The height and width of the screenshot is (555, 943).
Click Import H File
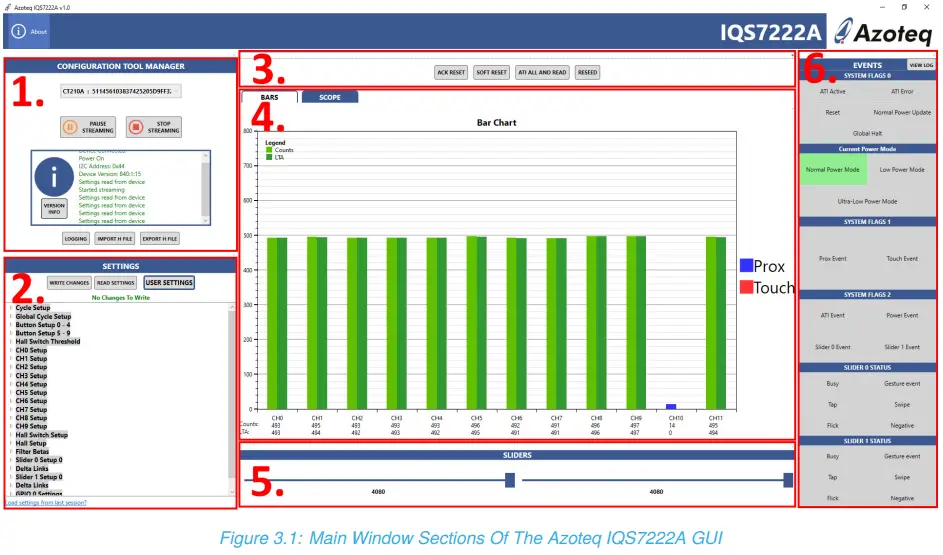click(x=114, y=239)
